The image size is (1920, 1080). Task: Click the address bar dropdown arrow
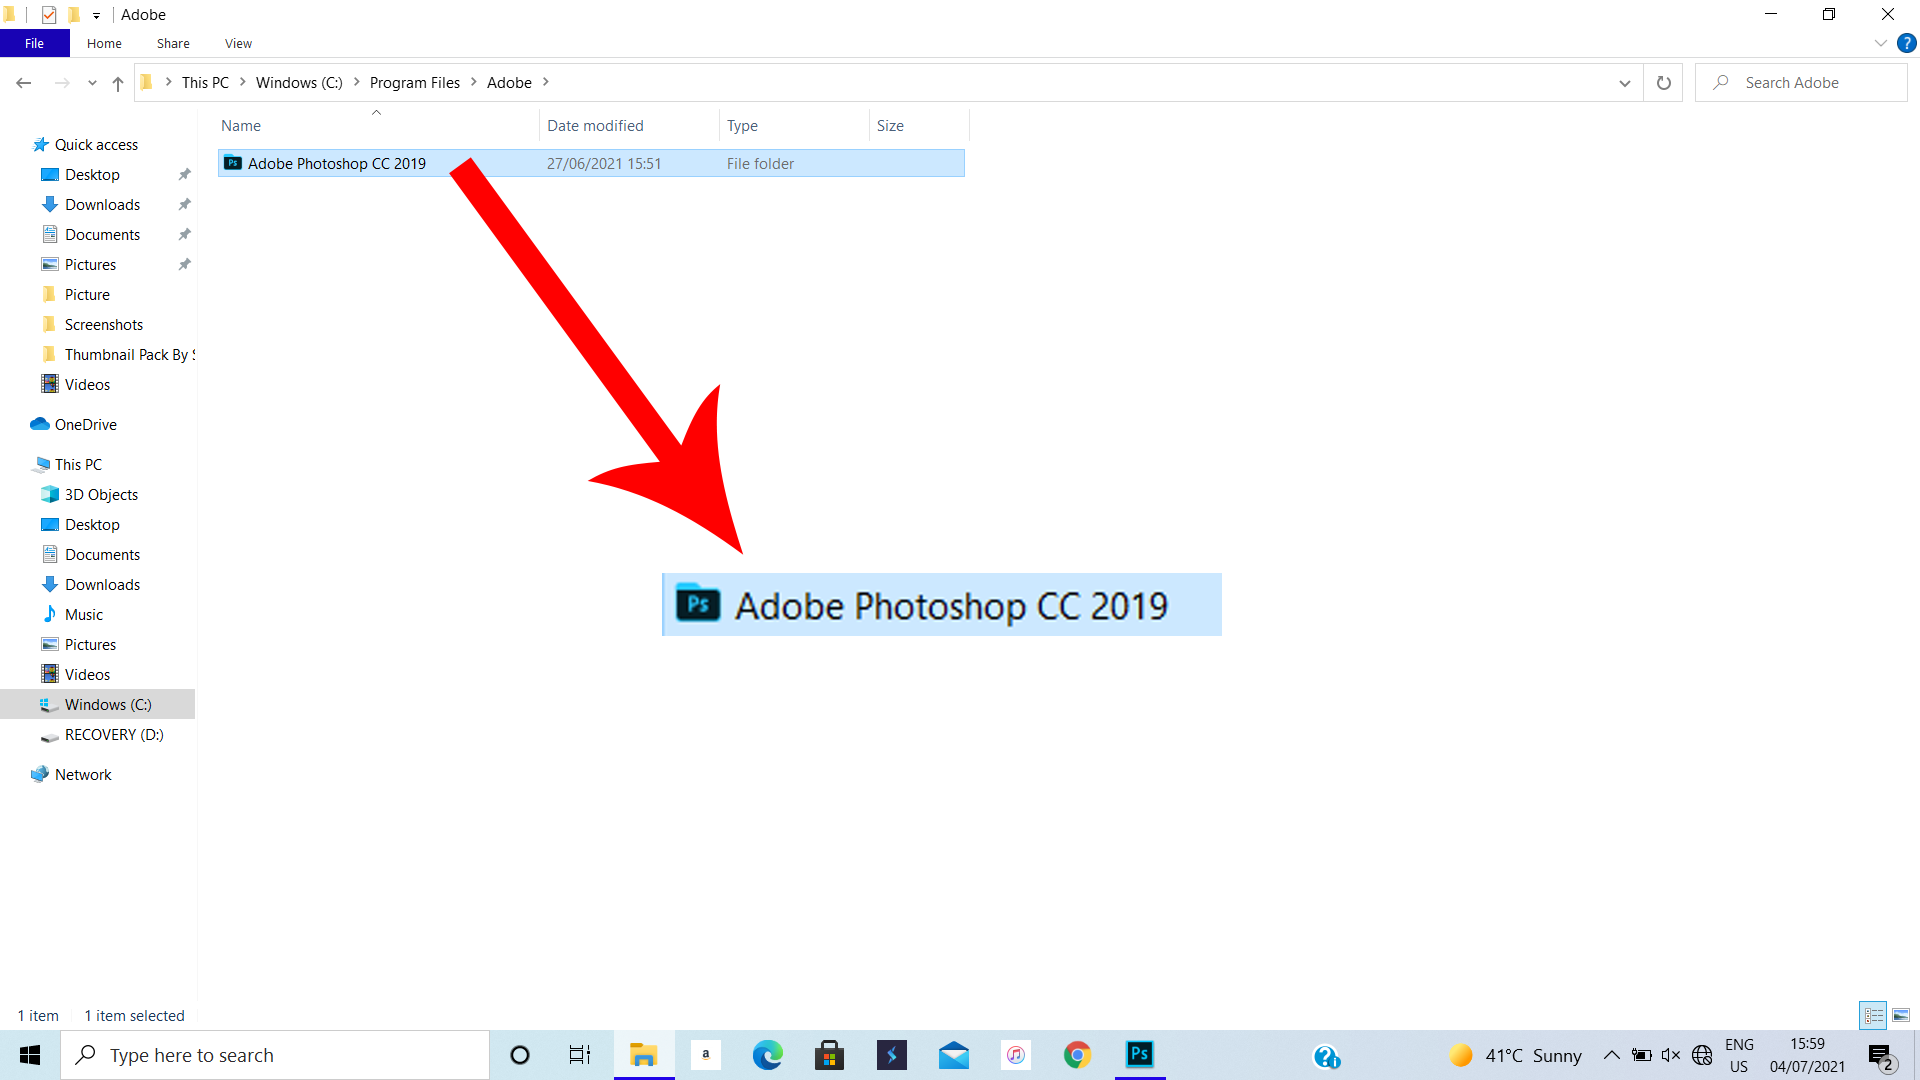coord(1625,82)
